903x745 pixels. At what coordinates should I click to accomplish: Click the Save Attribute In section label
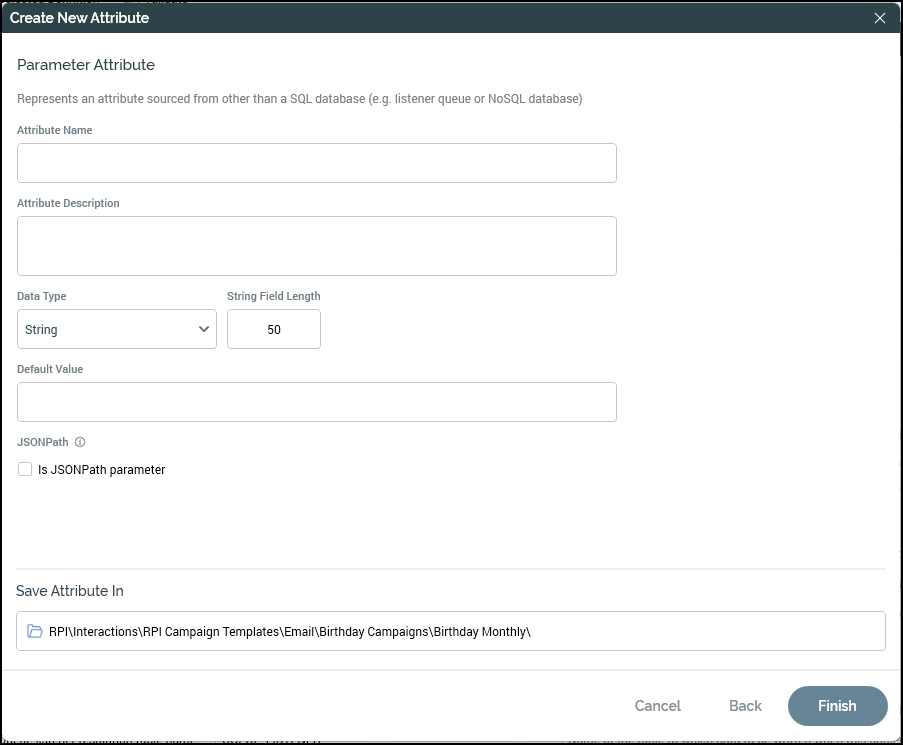(x=70, y=591)
